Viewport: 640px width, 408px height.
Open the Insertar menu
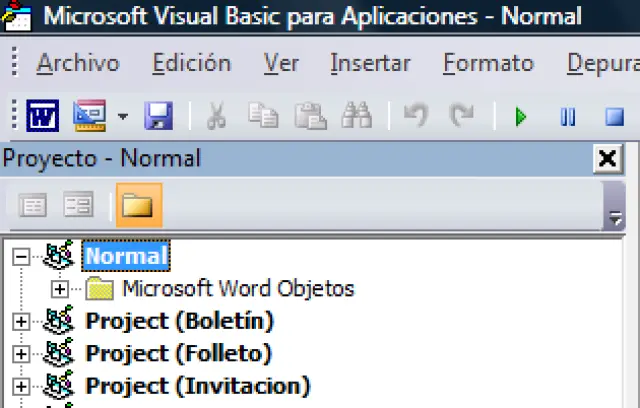pos(370,63)
